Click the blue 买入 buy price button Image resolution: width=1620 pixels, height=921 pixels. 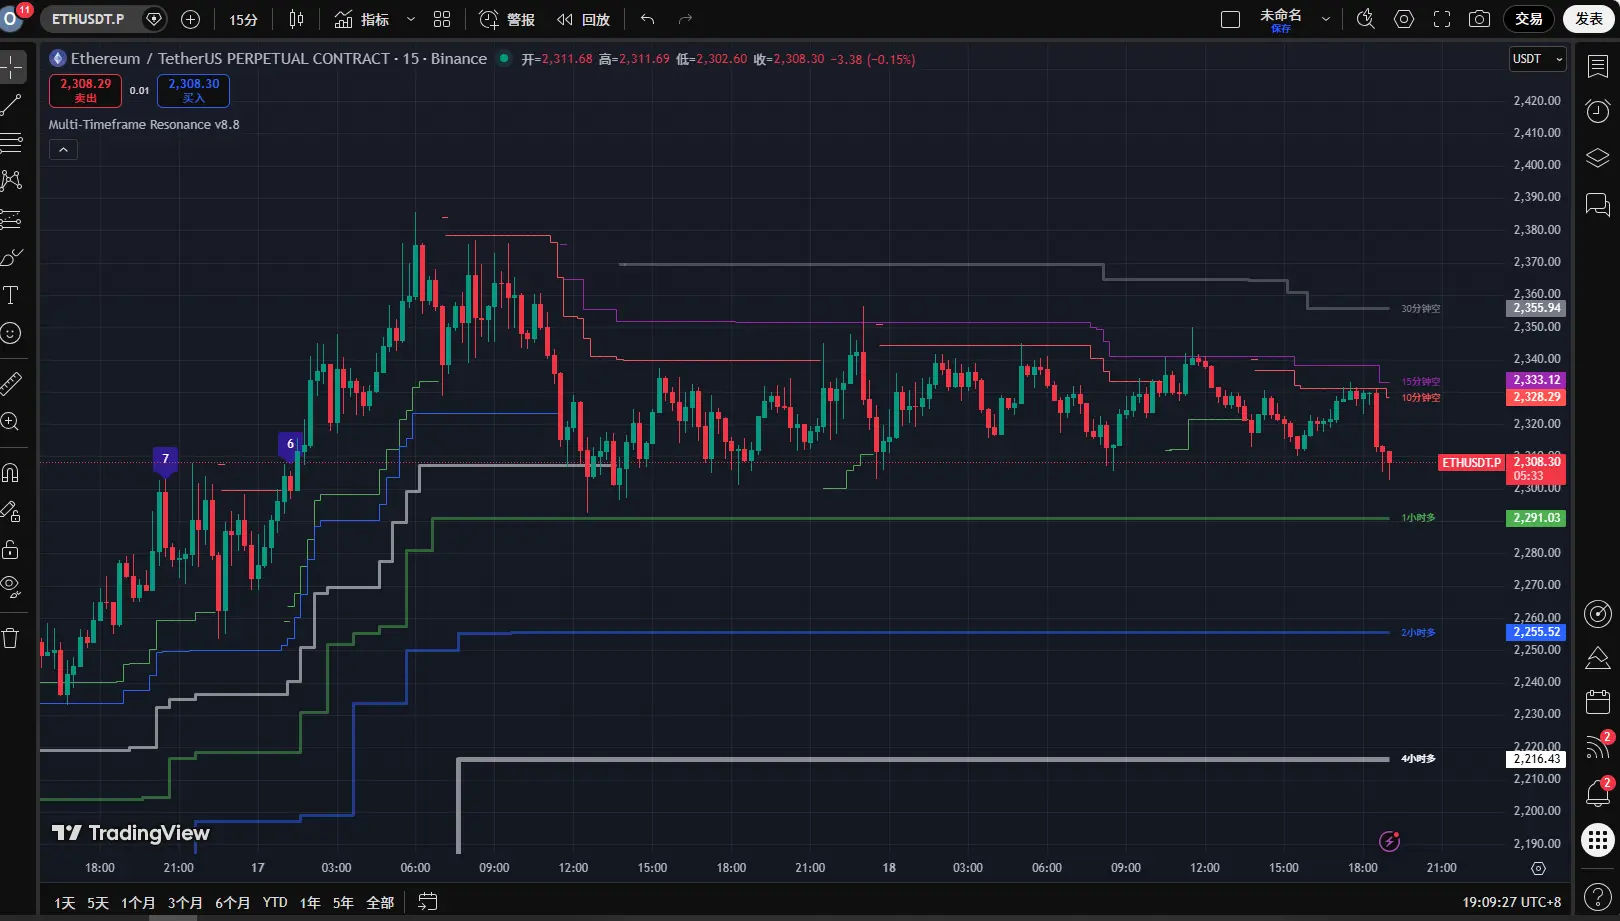coord(193,90)
